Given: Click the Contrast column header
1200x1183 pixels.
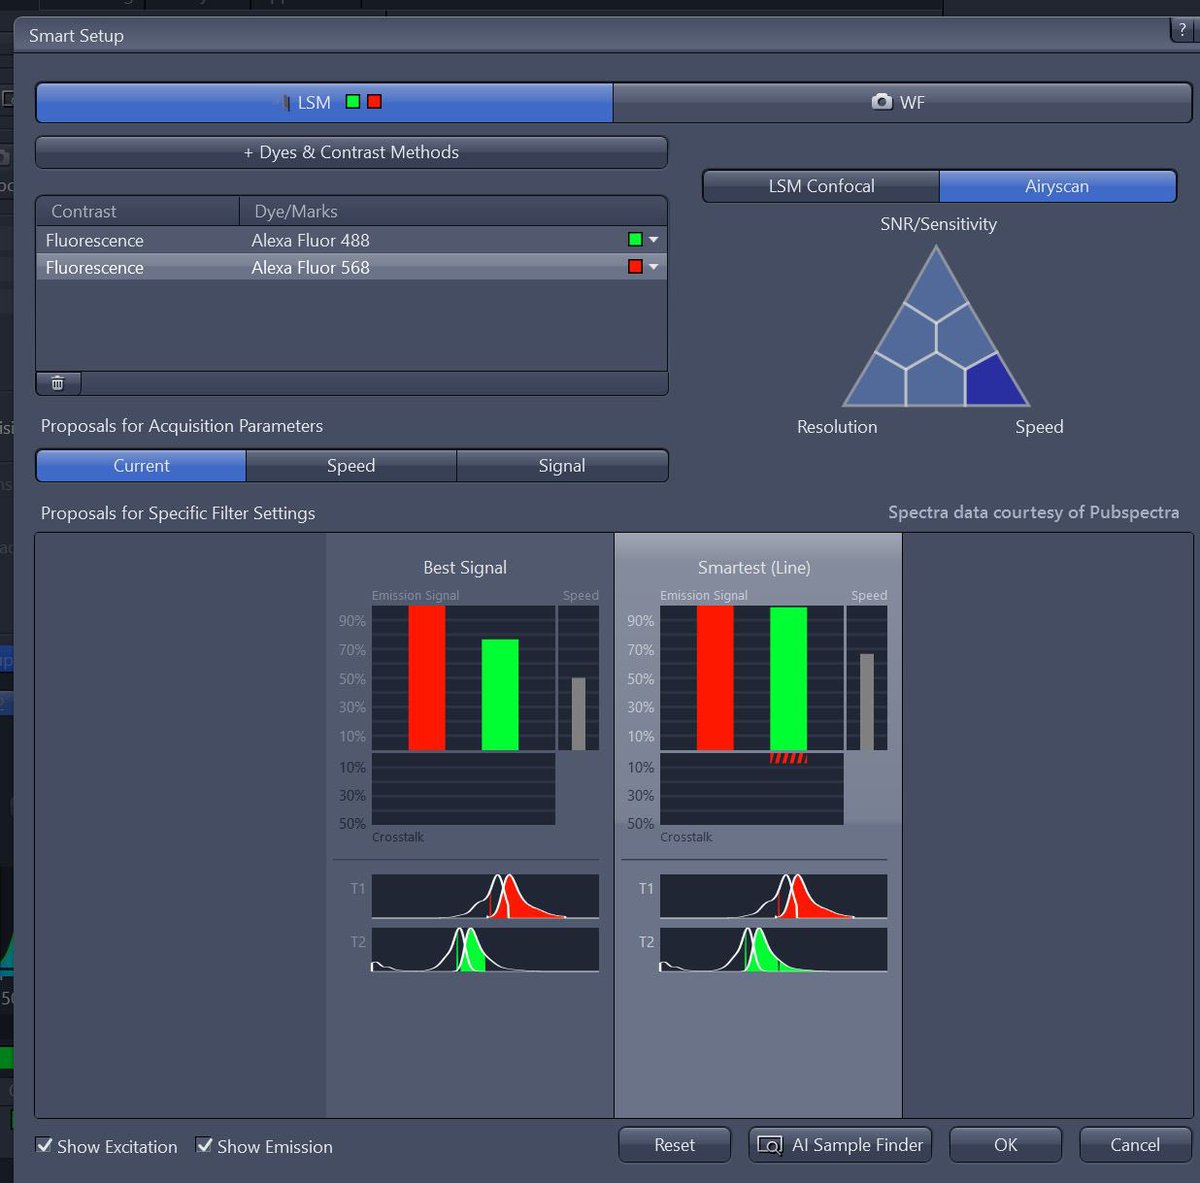Looking at the screenshot, I should (138, 211).
